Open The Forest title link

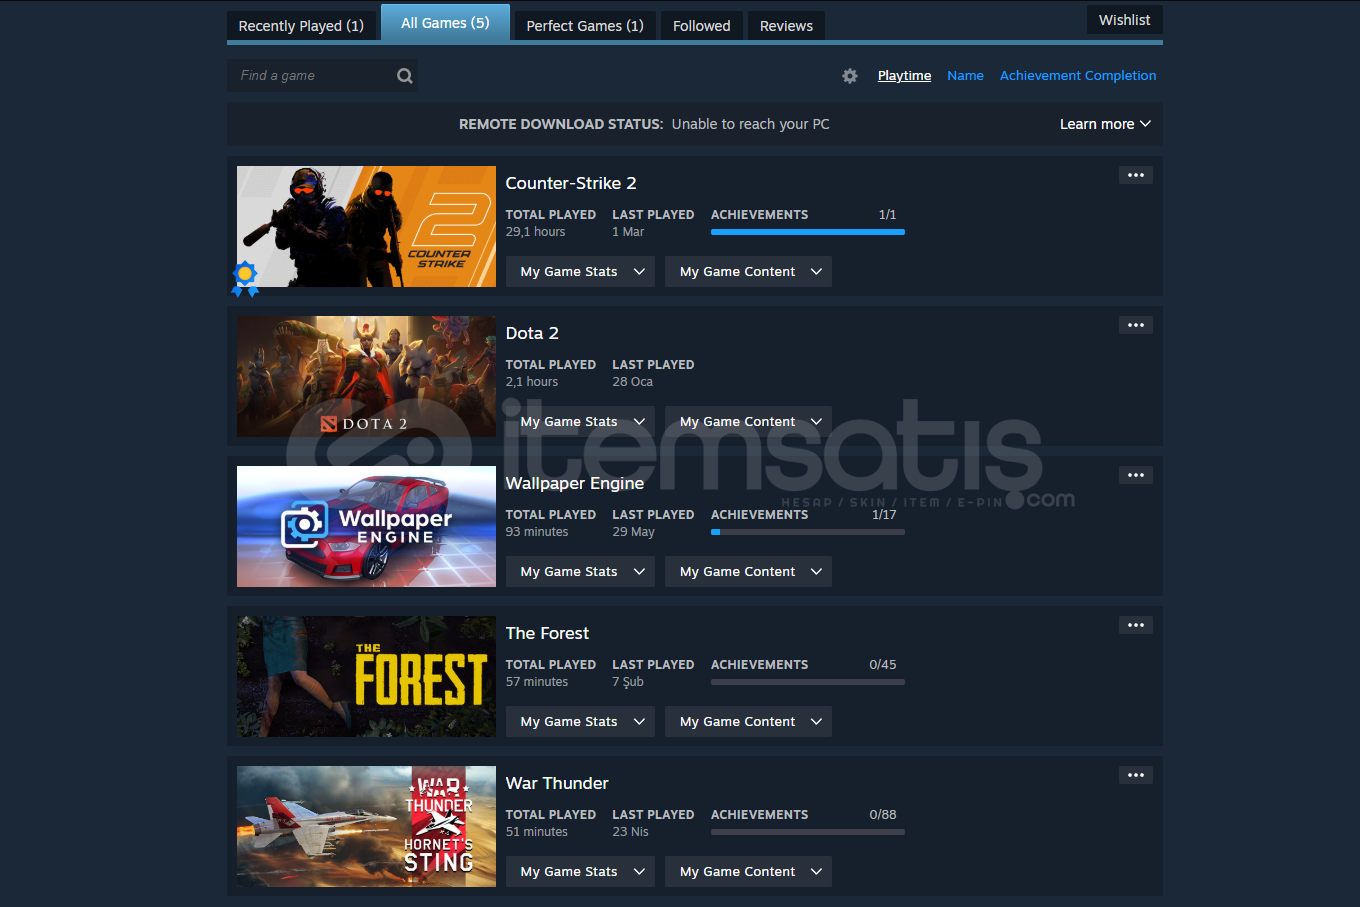click(x=547, y=633)
